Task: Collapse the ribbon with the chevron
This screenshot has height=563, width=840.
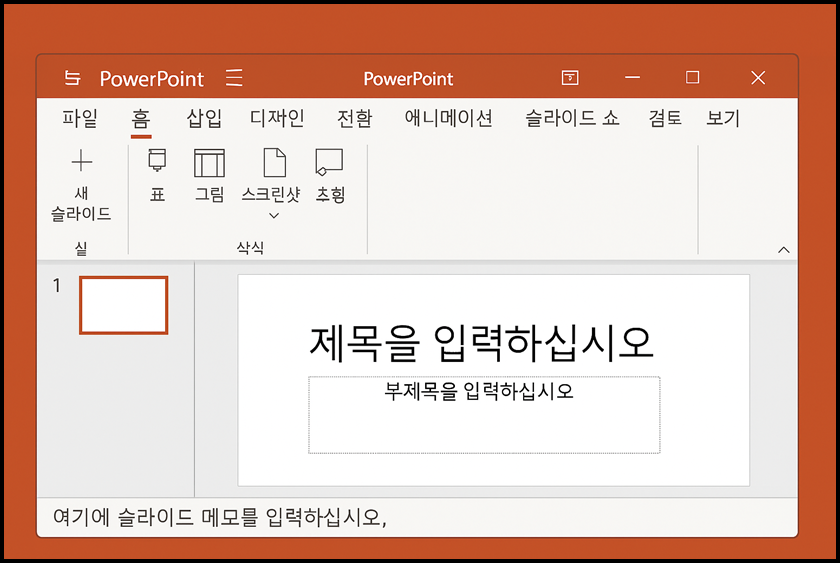Action: pos(784,250)
